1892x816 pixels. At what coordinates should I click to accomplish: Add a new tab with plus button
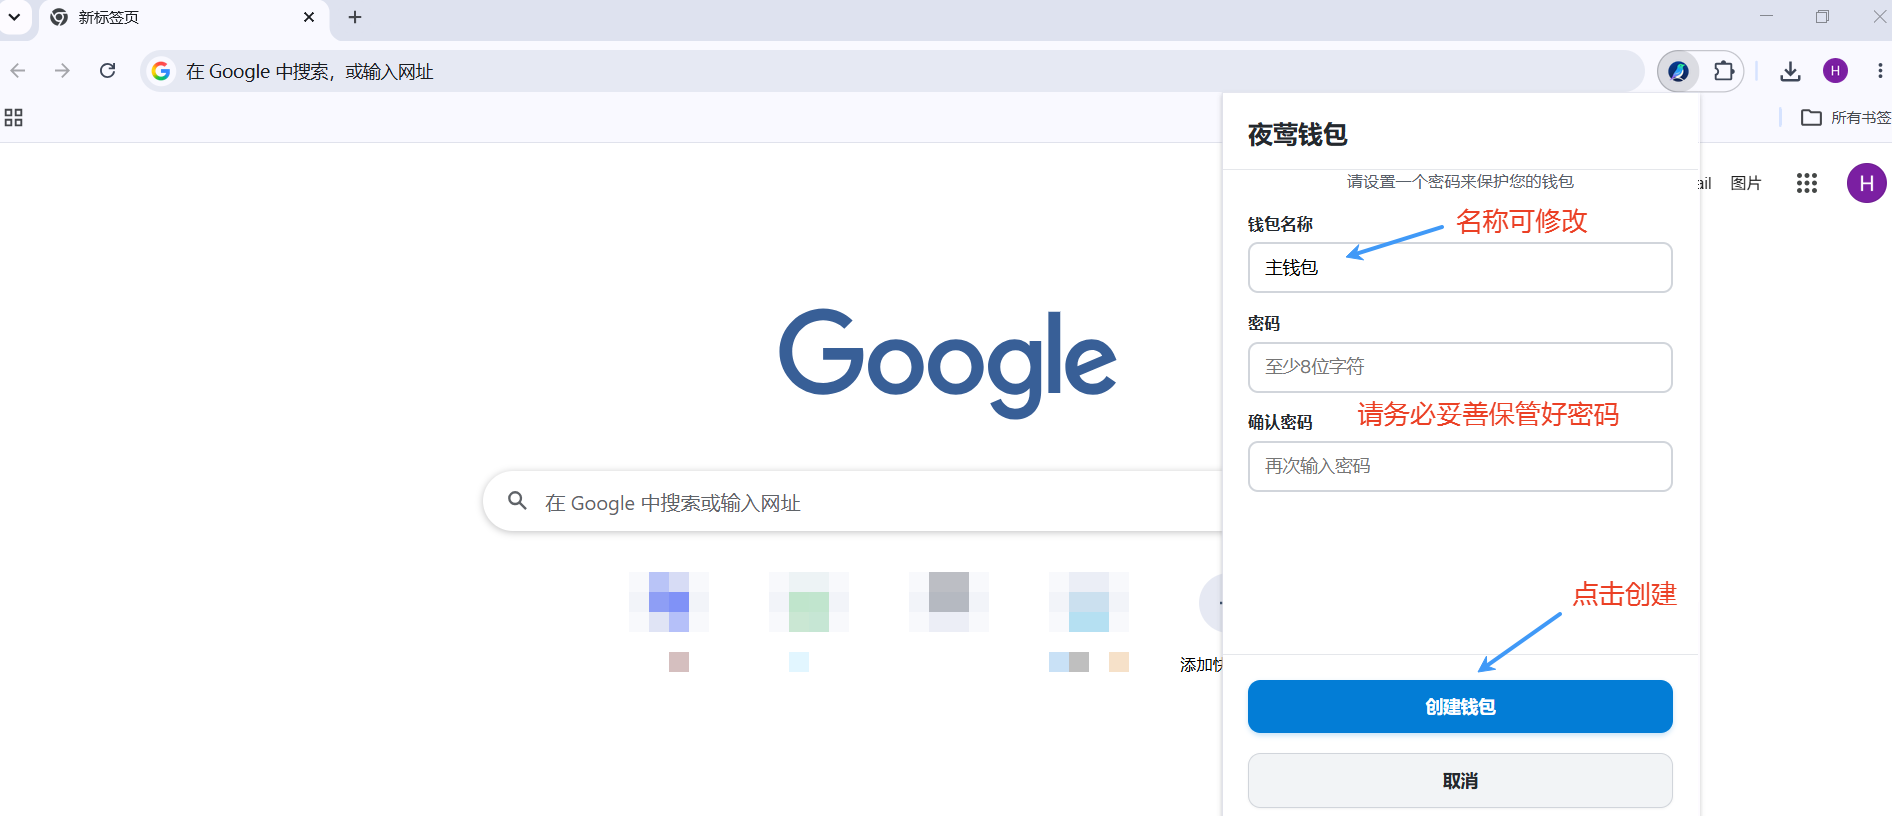[354, 17]
